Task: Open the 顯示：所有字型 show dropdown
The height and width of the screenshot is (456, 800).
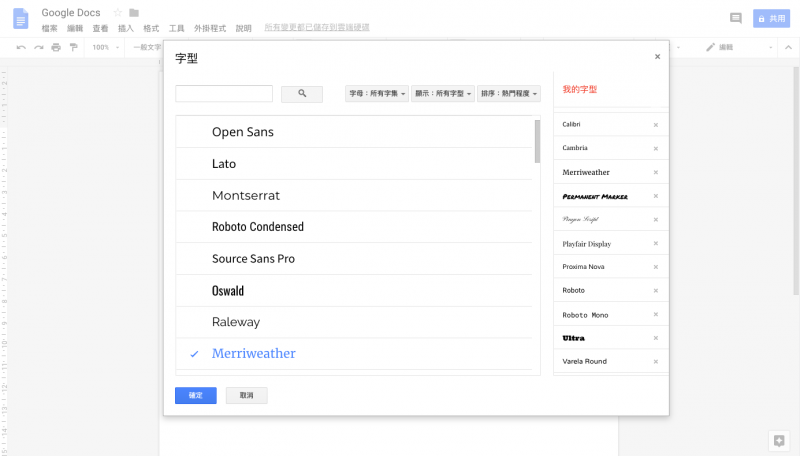Action: [443, 94]
